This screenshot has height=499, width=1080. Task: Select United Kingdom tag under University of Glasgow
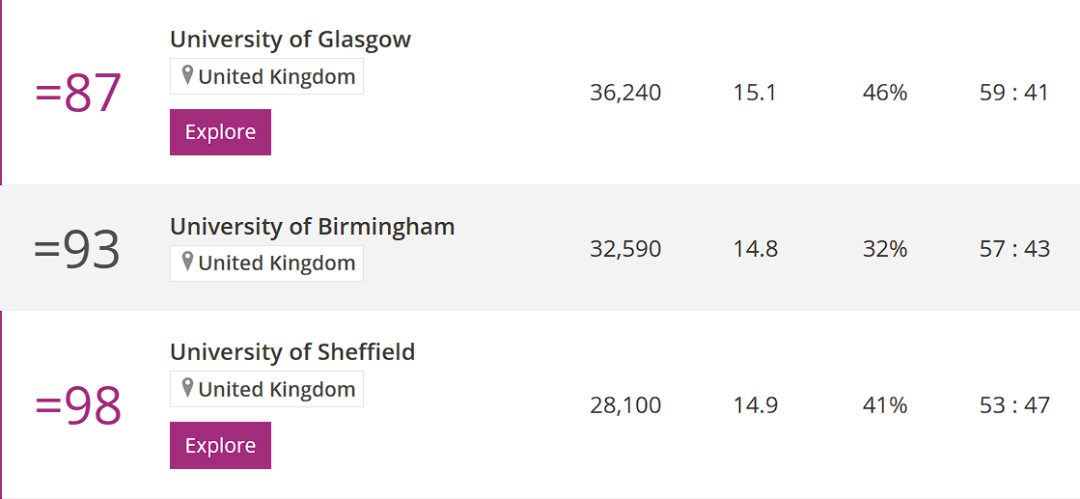(x=267, y=77)
